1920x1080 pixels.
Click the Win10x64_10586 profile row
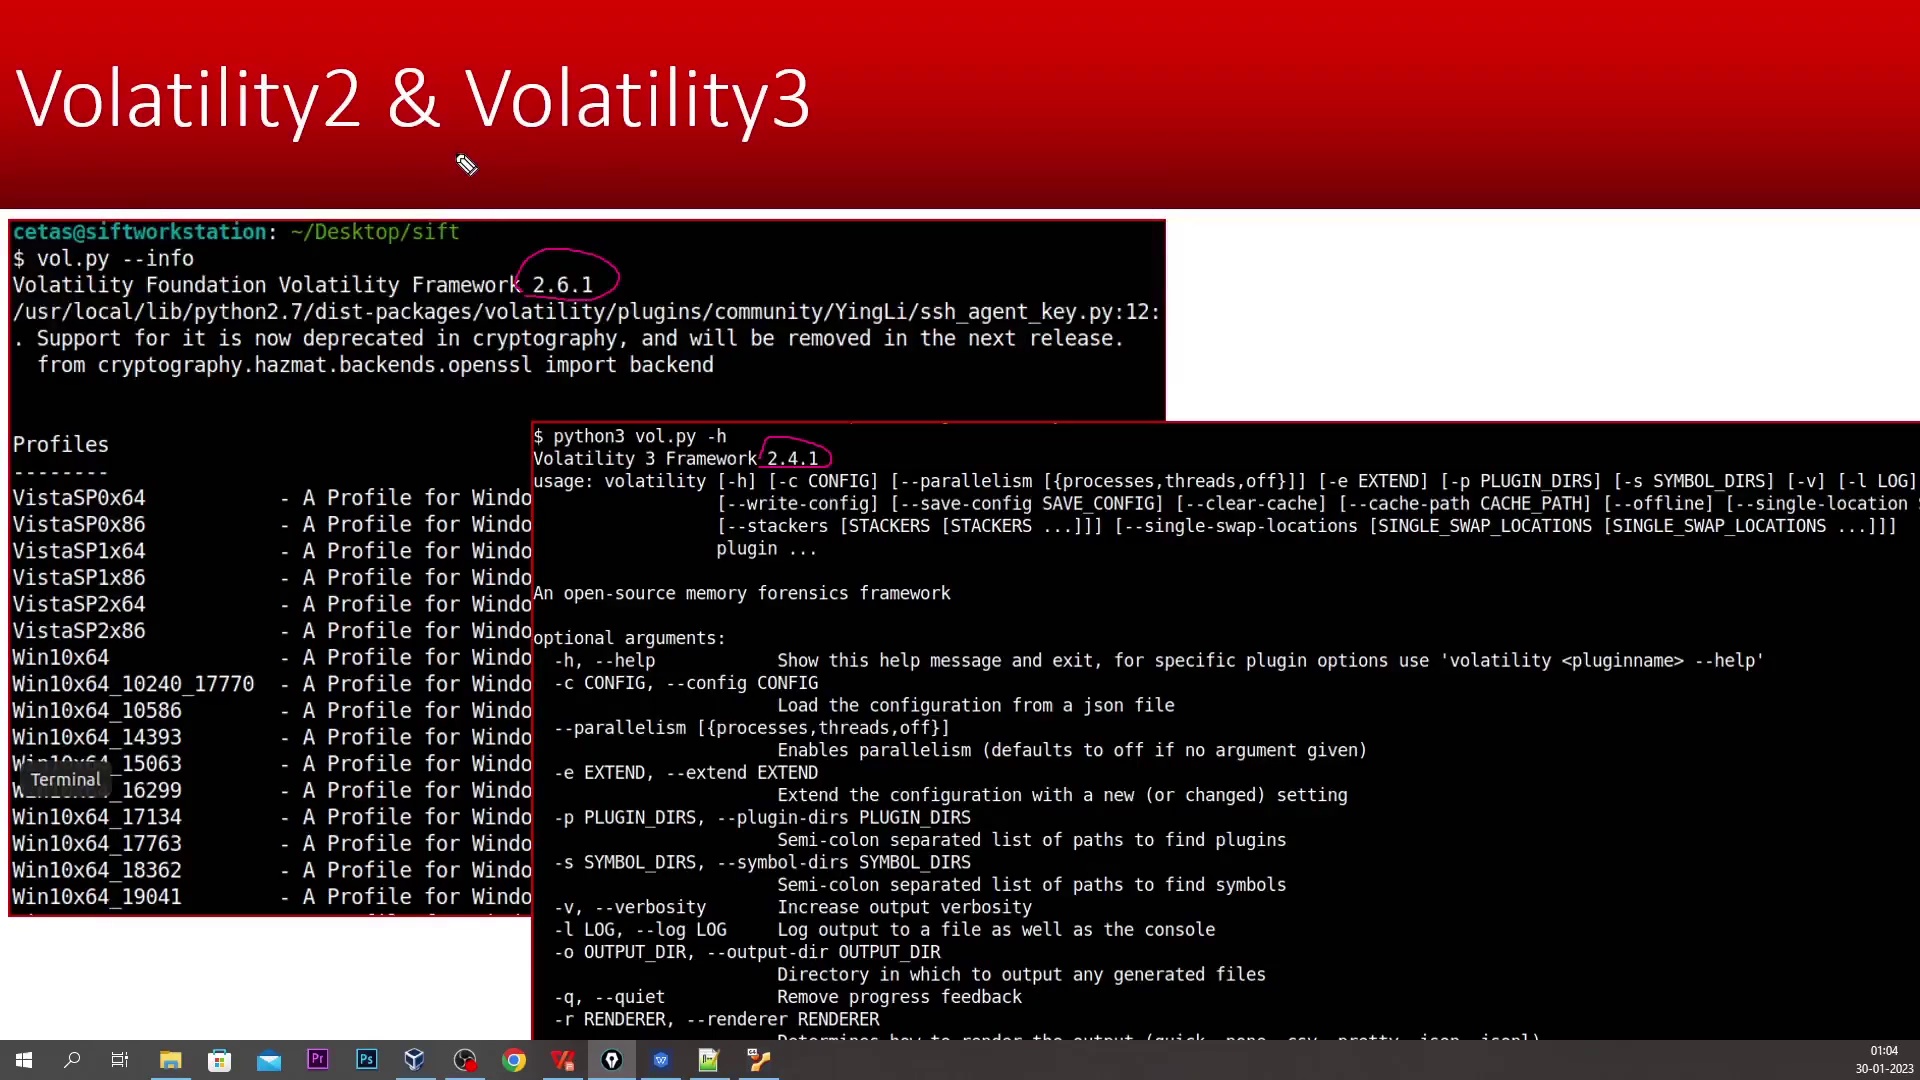click(272, 711)
